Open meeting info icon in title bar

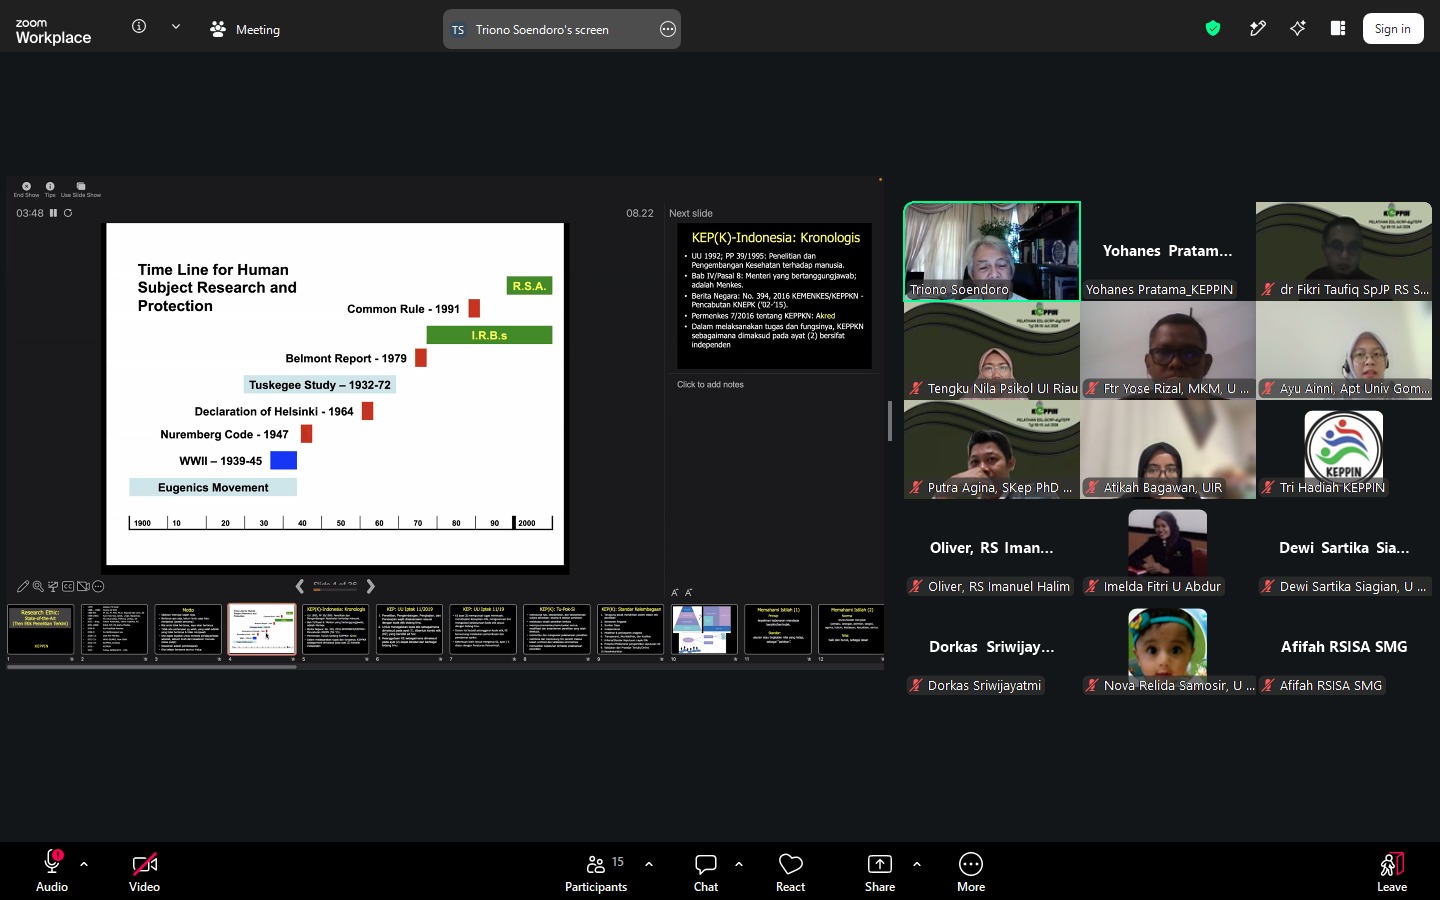139,27
